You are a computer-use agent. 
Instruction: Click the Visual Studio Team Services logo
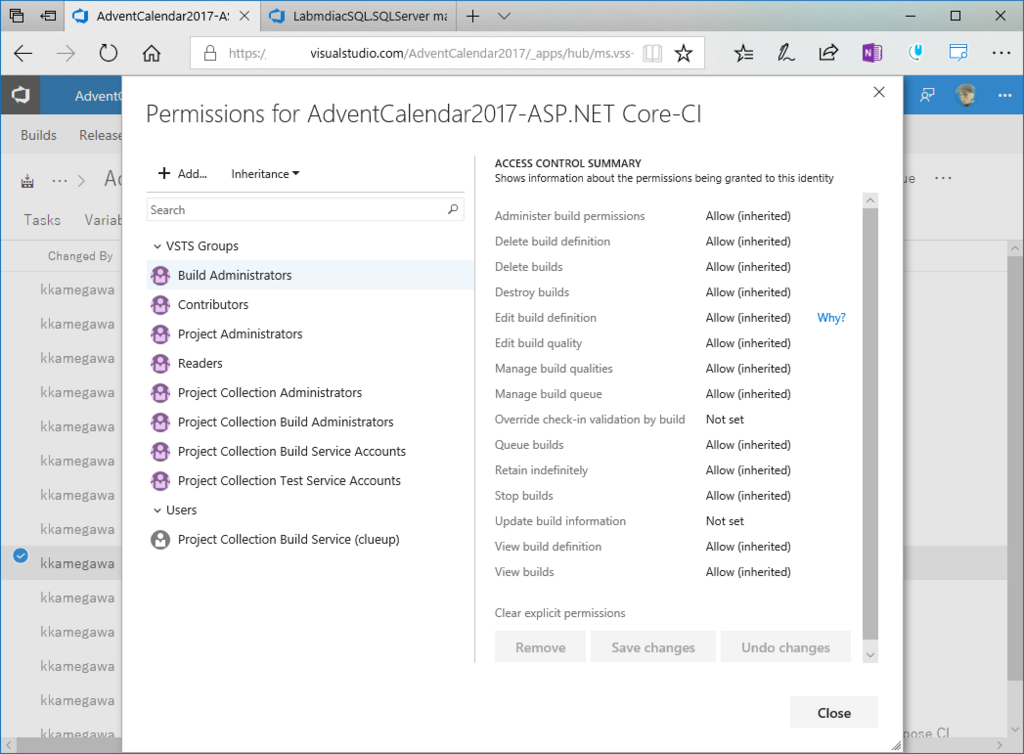click(x=20, y=95)
